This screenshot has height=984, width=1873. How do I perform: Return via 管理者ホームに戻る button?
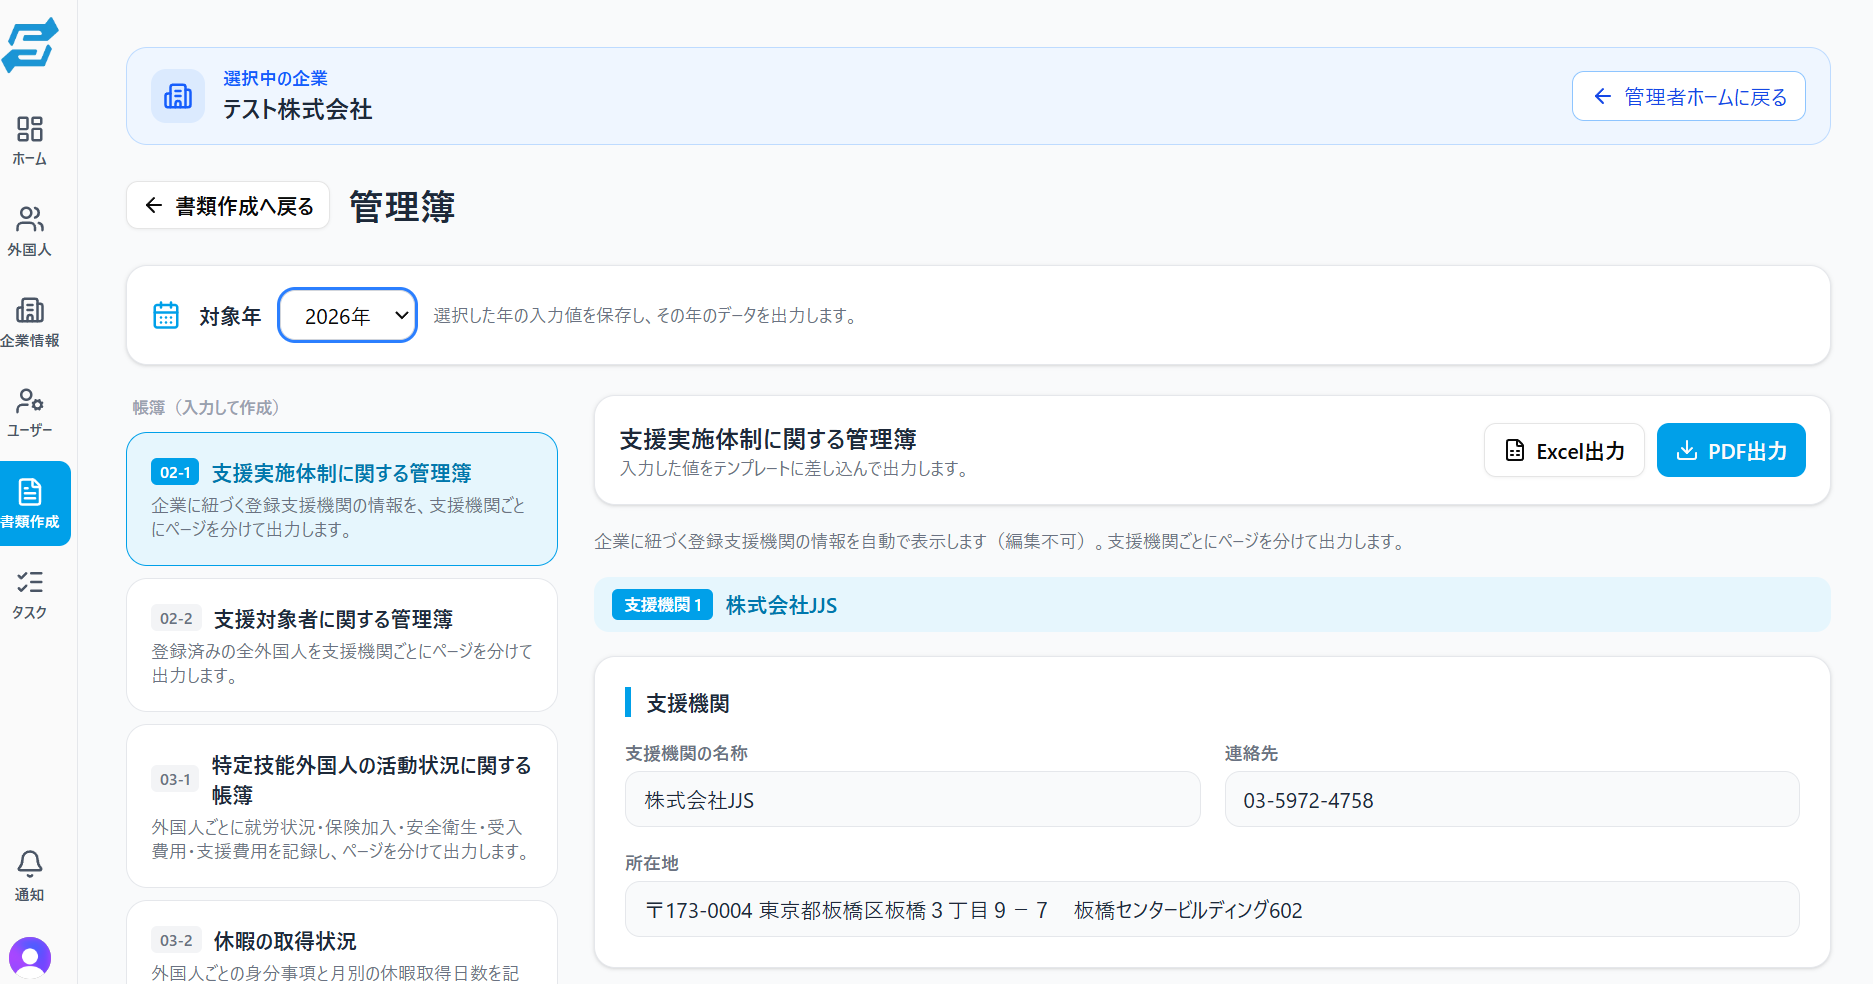1688,96
